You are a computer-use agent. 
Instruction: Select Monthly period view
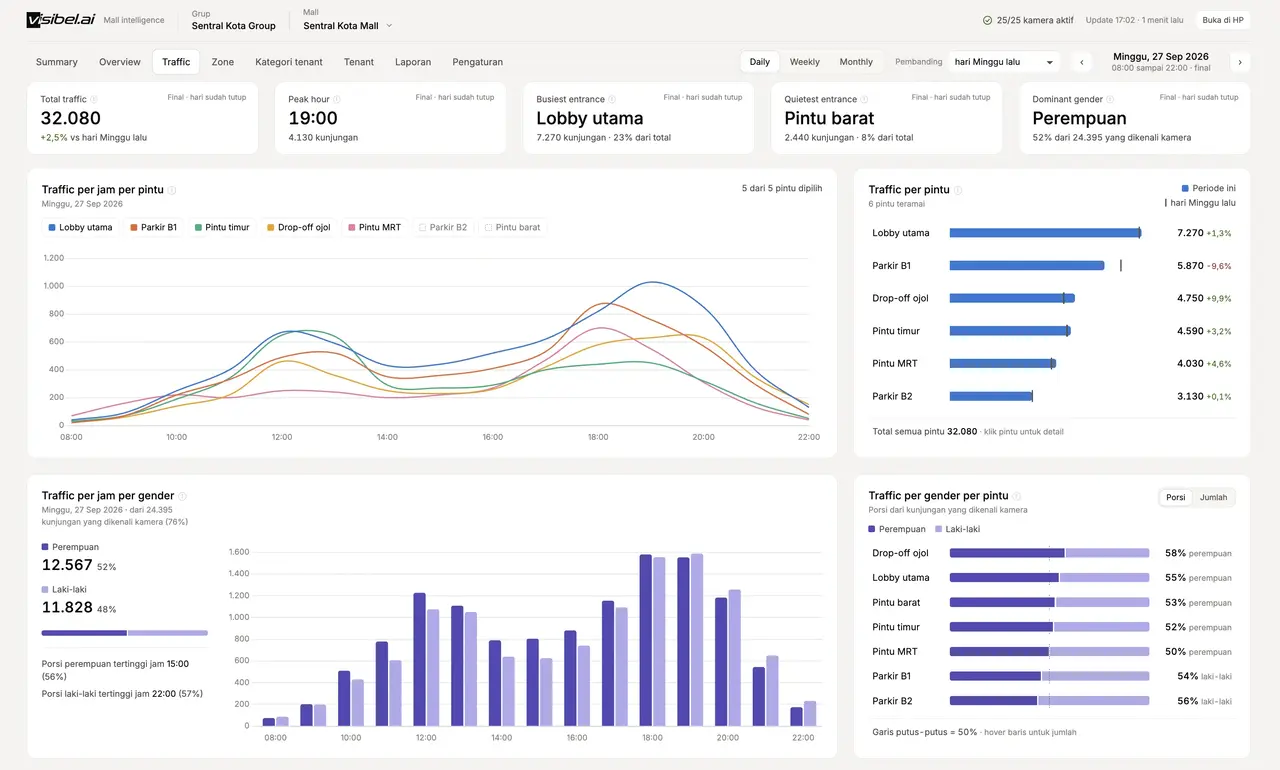tap(856, 62)
